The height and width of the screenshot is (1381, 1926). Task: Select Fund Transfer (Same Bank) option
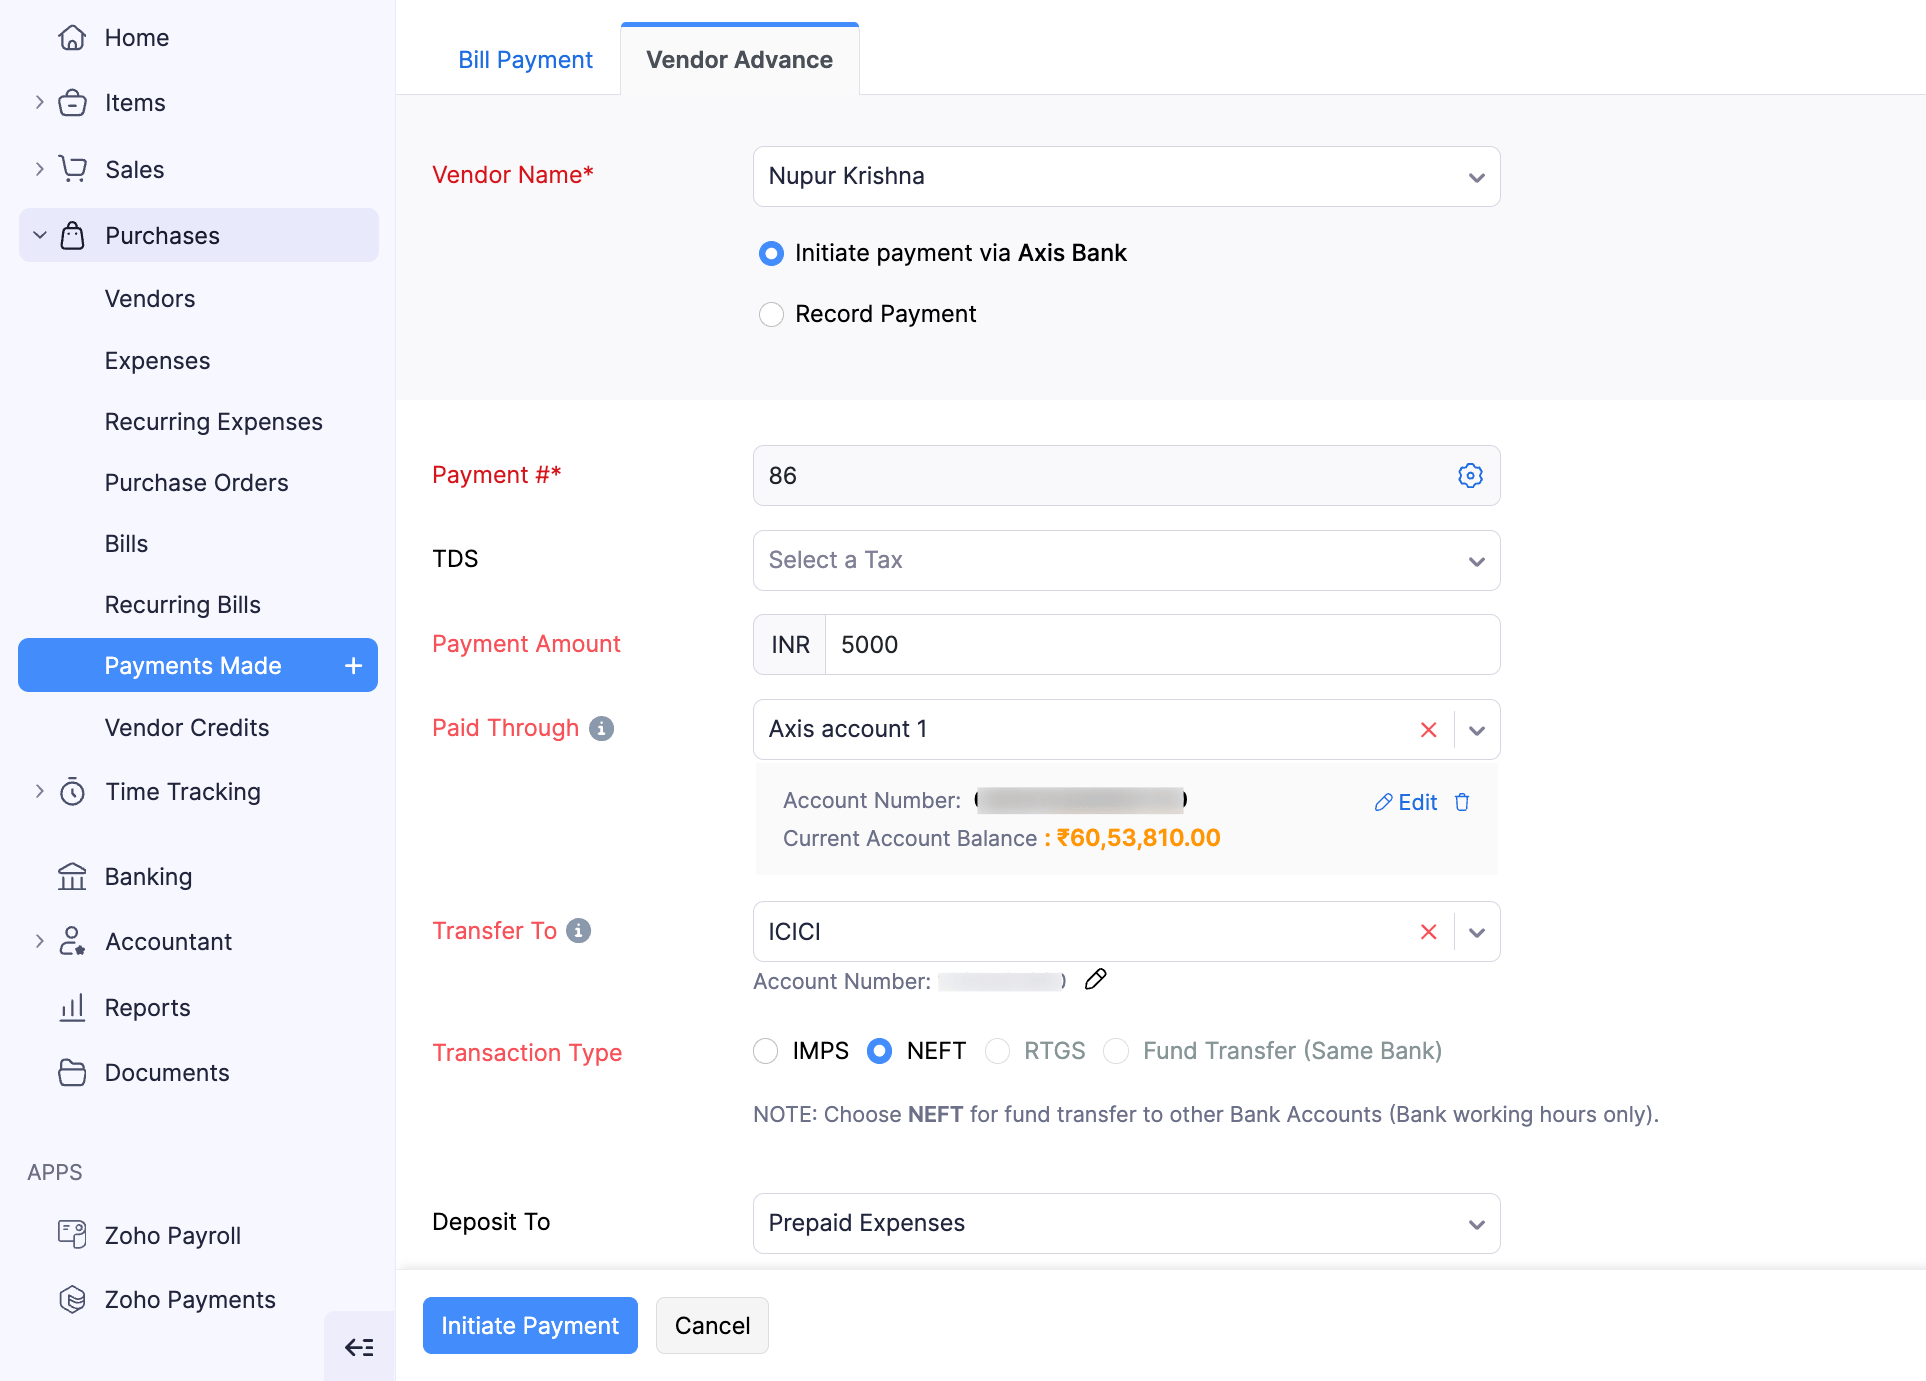pyautogui.click(x=1115, y=1051)
